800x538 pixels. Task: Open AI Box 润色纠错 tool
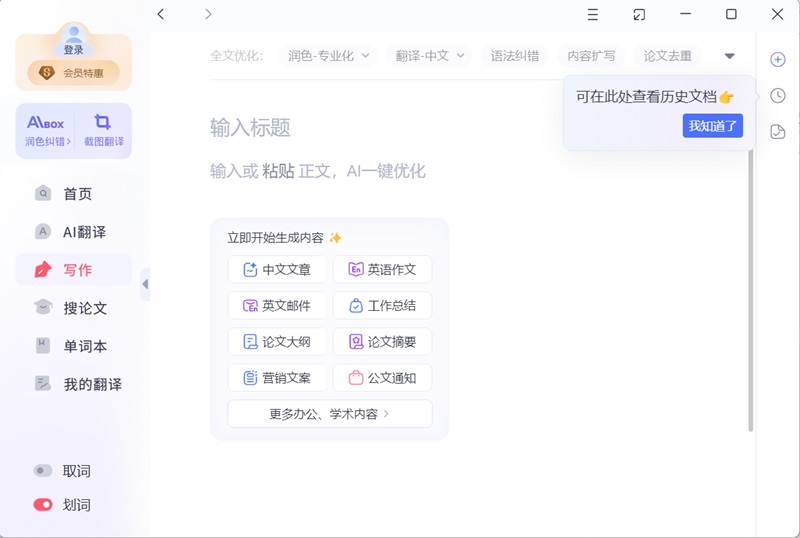coord(46,131)
